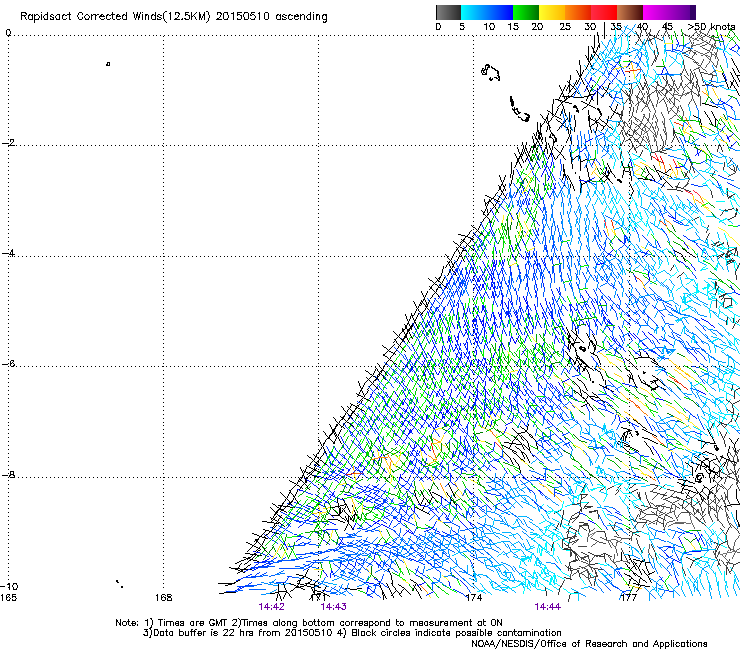Click the red 30-35 knots legend segment
The width and height of the screenshot is (740, 650).
(x=604, y=12)
